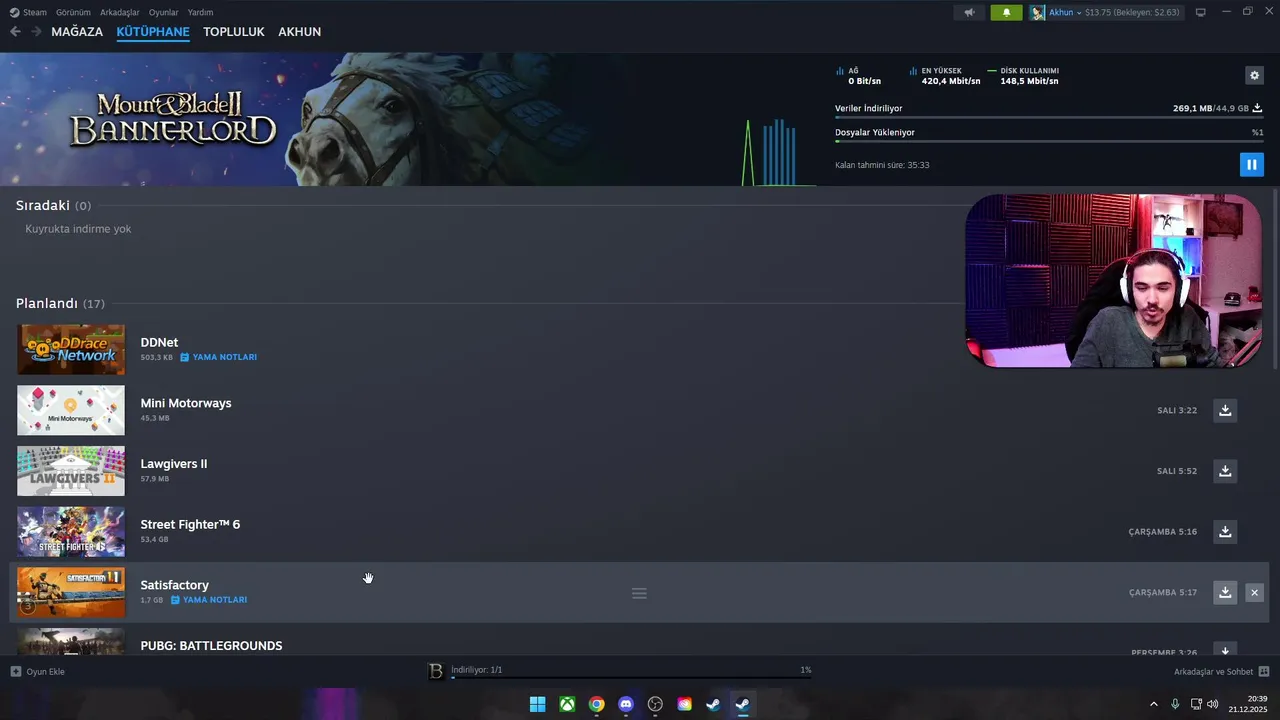Click Oyun Ekle to add a game

click(38, 671)
